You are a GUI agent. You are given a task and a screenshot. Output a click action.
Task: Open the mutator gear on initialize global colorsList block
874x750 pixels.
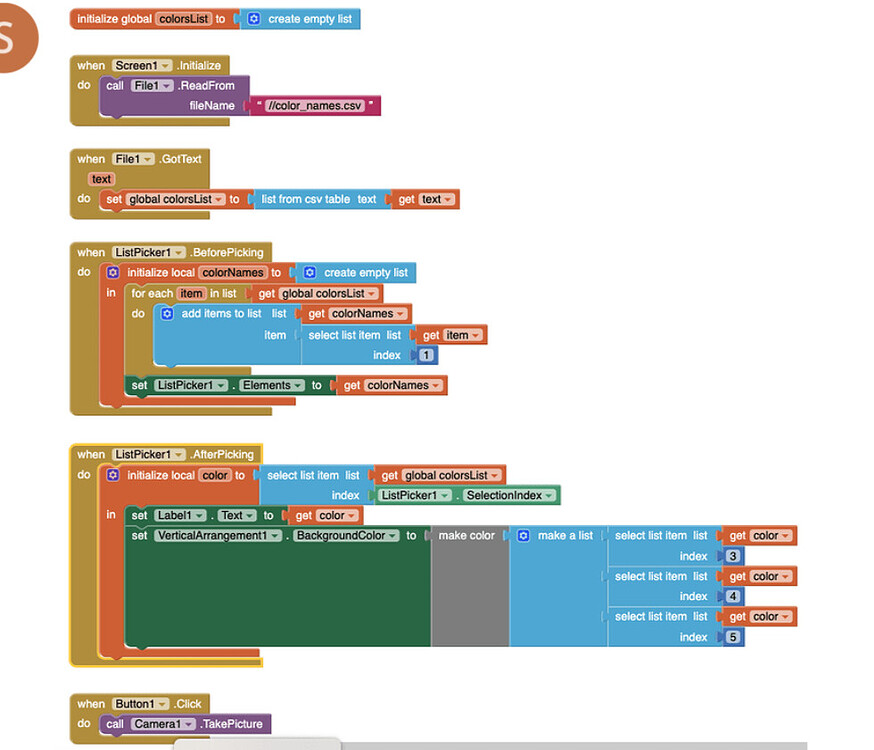(x=253, y=18)
